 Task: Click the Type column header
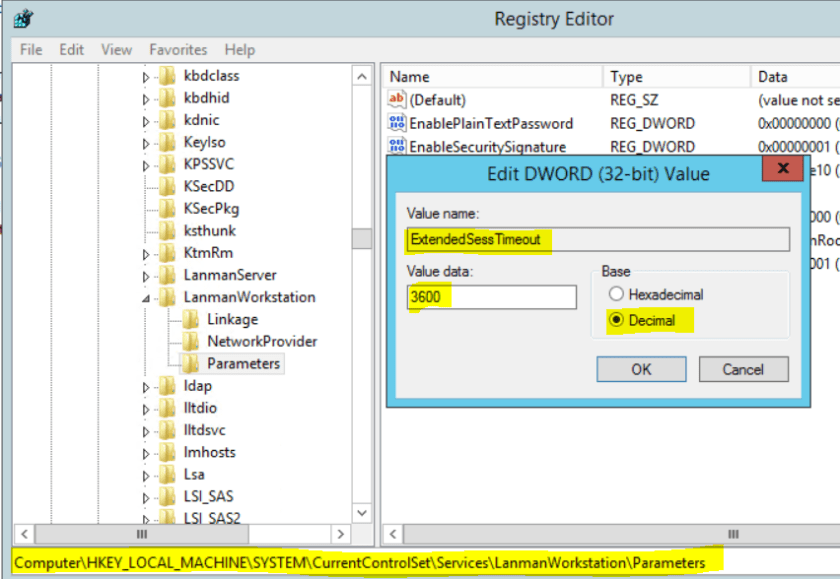tap(627, 77)
